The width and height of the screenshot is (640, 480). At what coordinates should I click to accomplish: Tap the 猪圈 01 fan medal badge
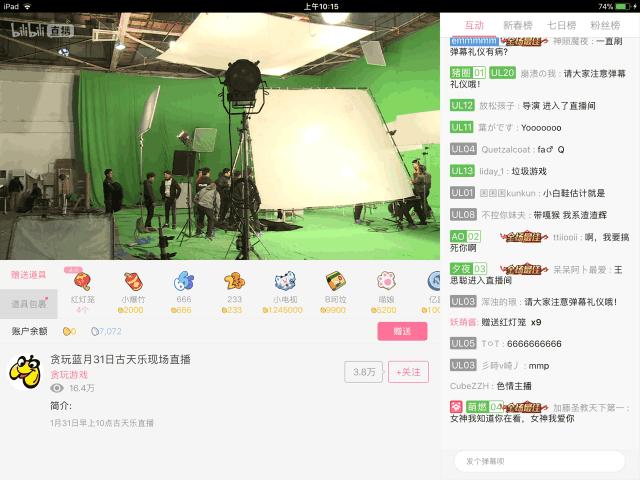pyautogui.click(x=467, y=73)
